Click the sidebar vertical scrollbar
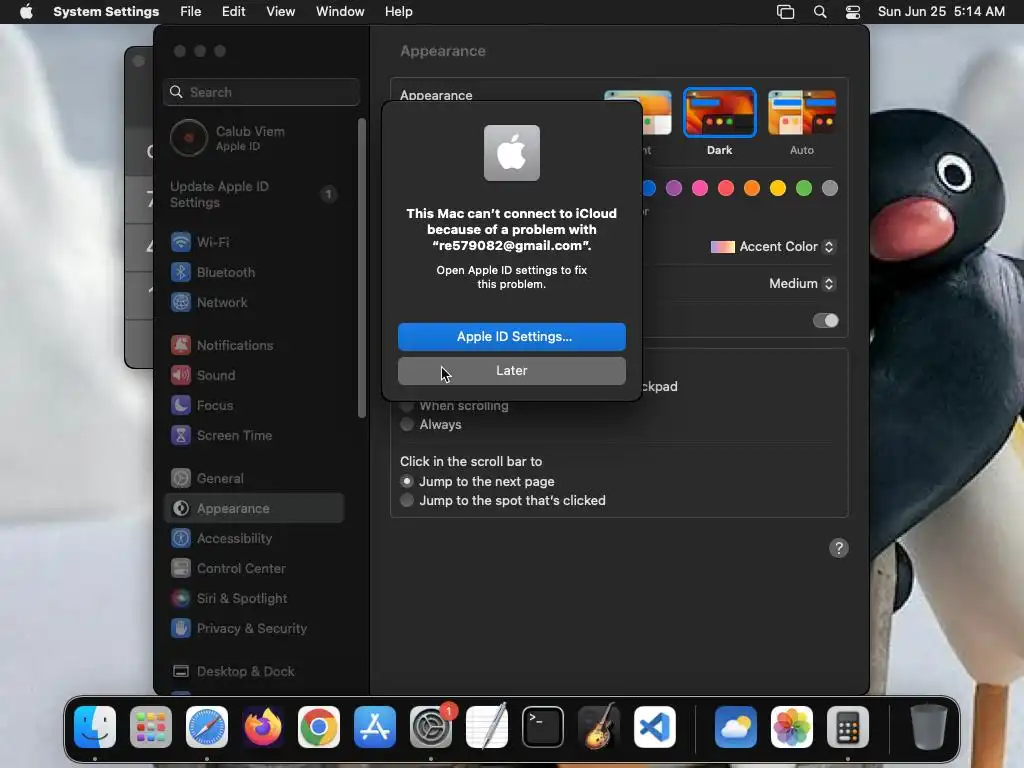 (362, 268)
